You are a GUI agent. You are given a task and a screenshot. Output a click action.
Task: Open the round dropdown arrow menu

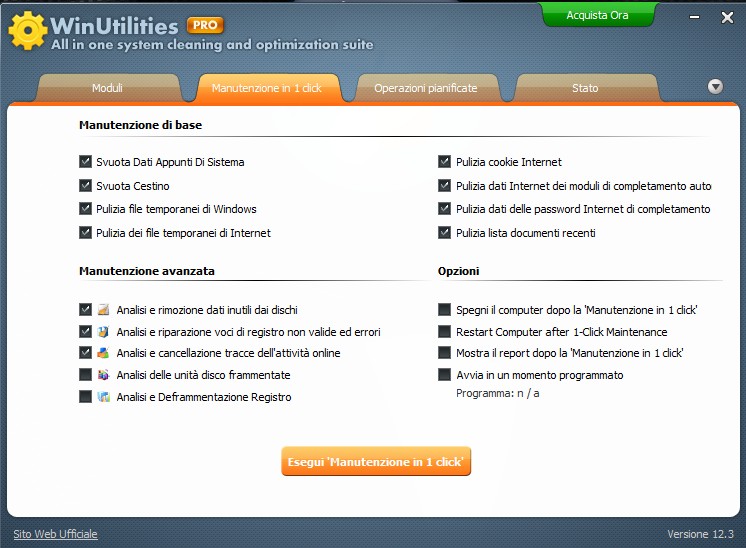(715, 87)
